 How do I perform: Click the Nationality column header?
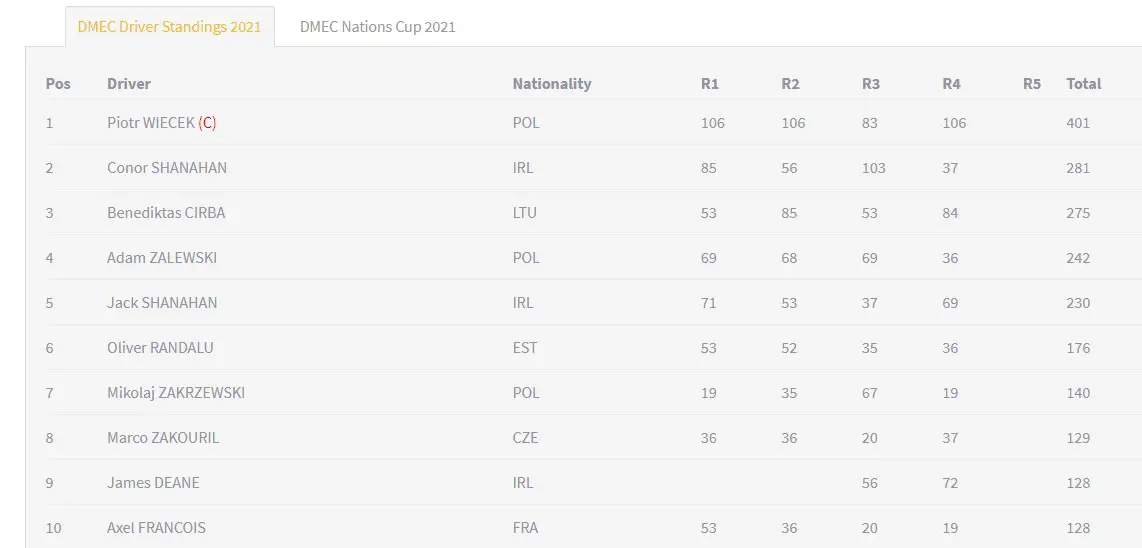click(x=552, y=84)
